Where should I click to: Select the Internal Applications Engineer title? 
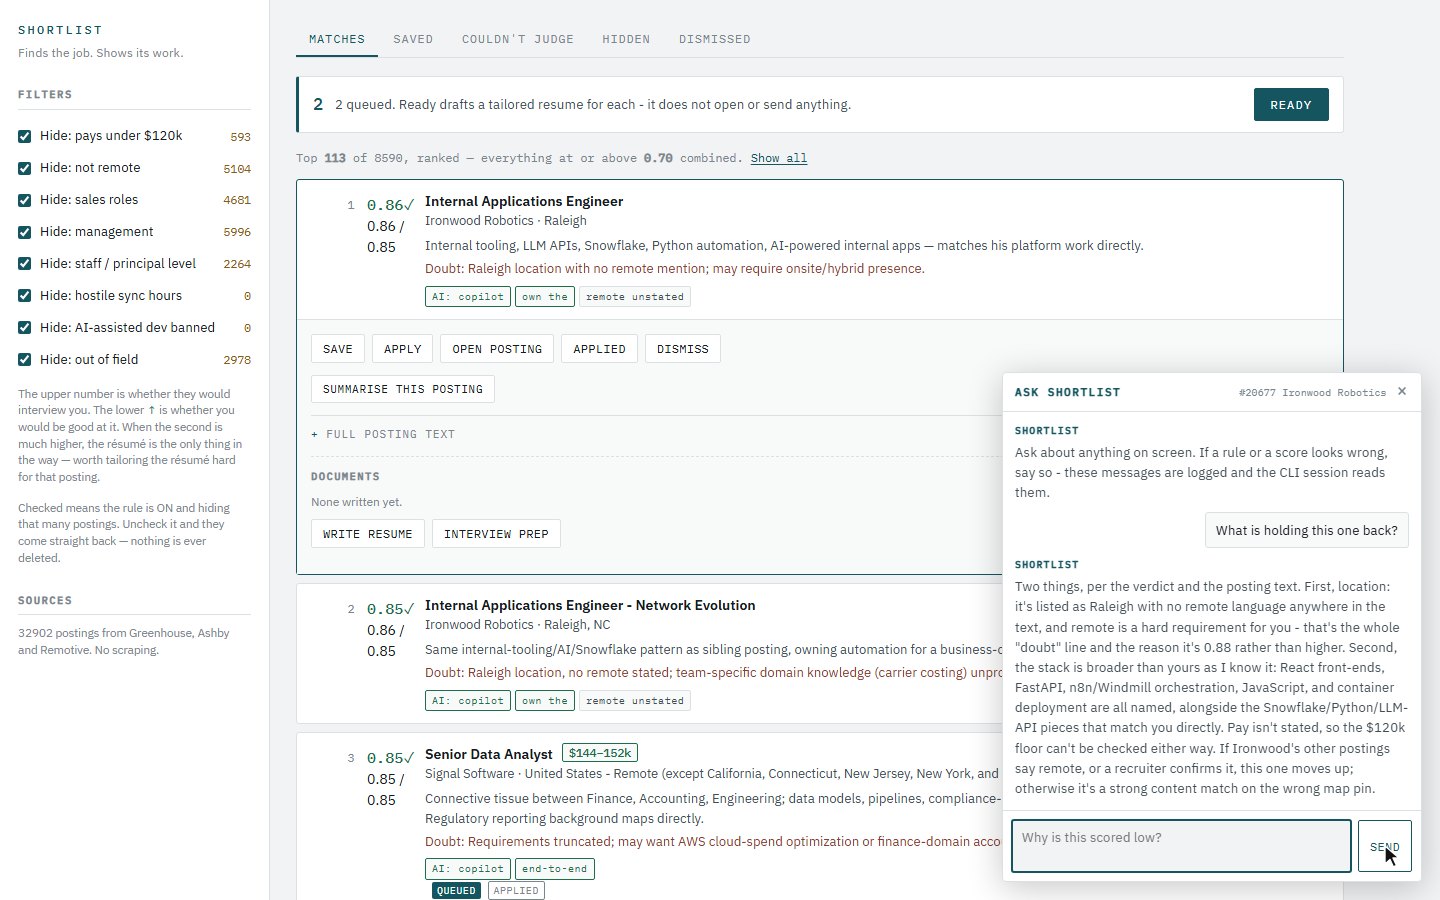(x=524, y=201)
